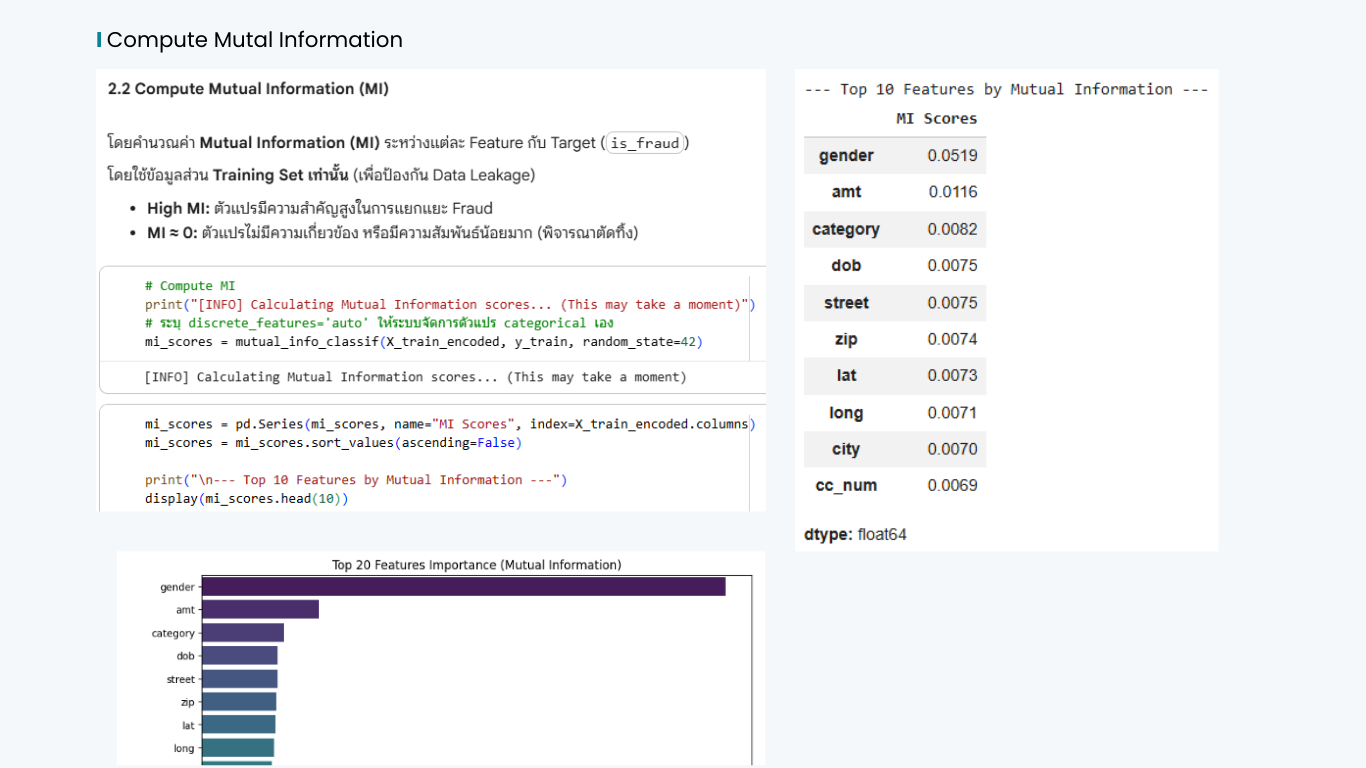
Task: Click the display(mi_scores.head(10)) code line
Action: [247, 499]
